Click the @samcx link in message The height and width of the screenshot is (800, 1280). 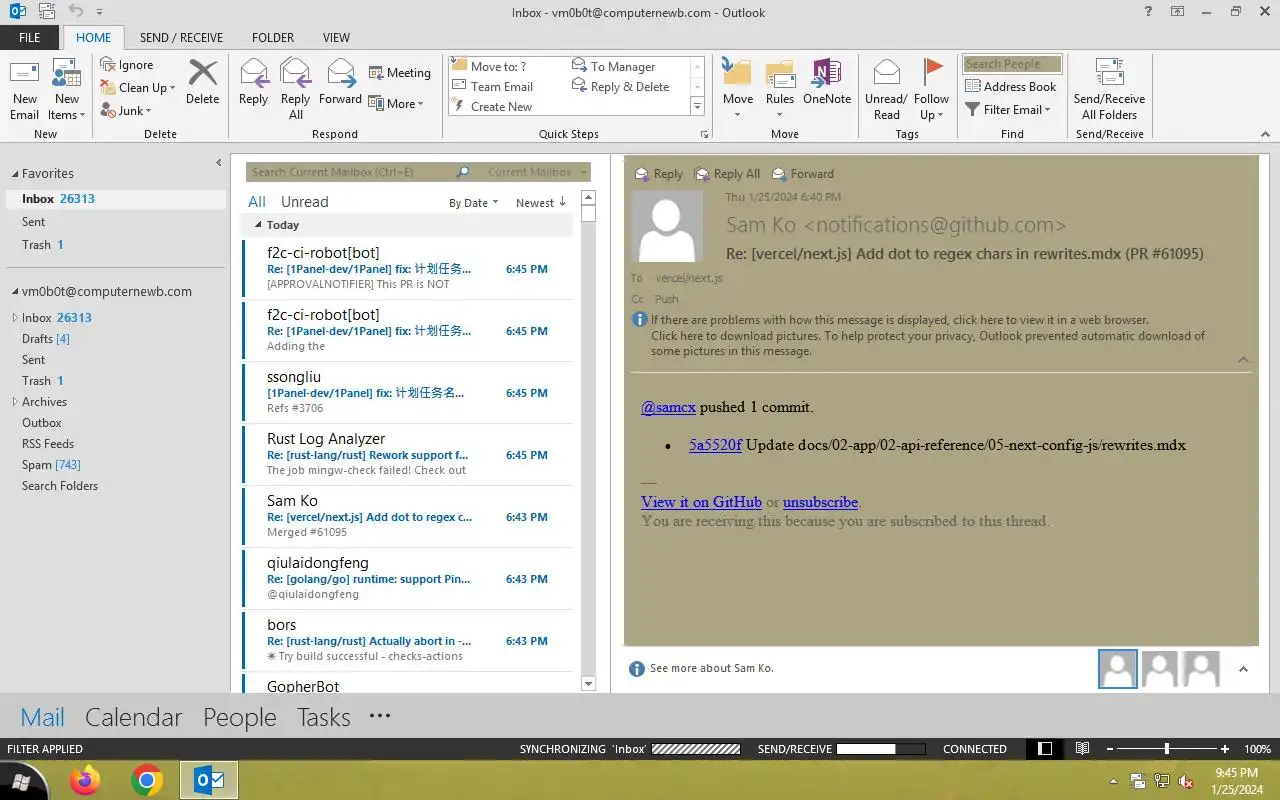[668, 407]
